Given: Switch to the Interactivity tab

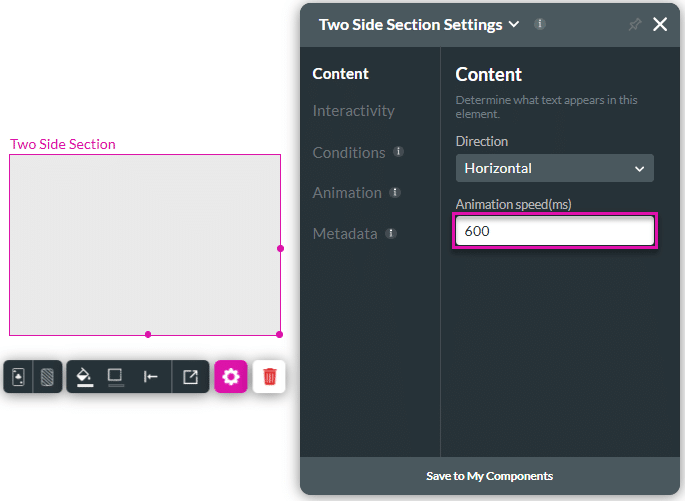Looking at the screenshot, I should point(353,111).
